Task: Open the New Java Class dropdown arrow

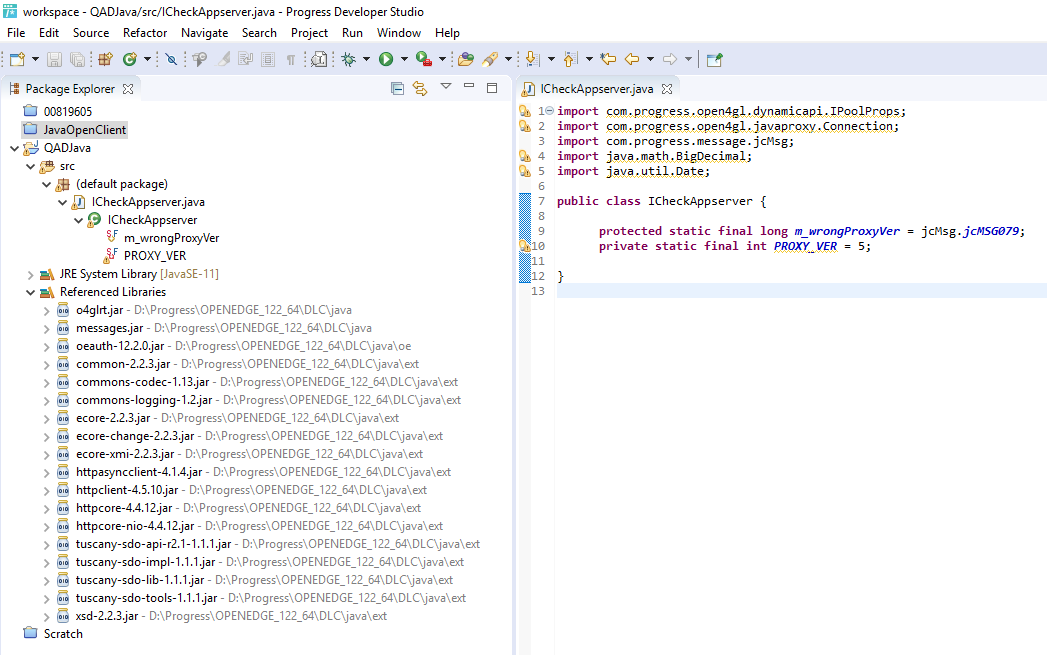Action: (147, 59)
